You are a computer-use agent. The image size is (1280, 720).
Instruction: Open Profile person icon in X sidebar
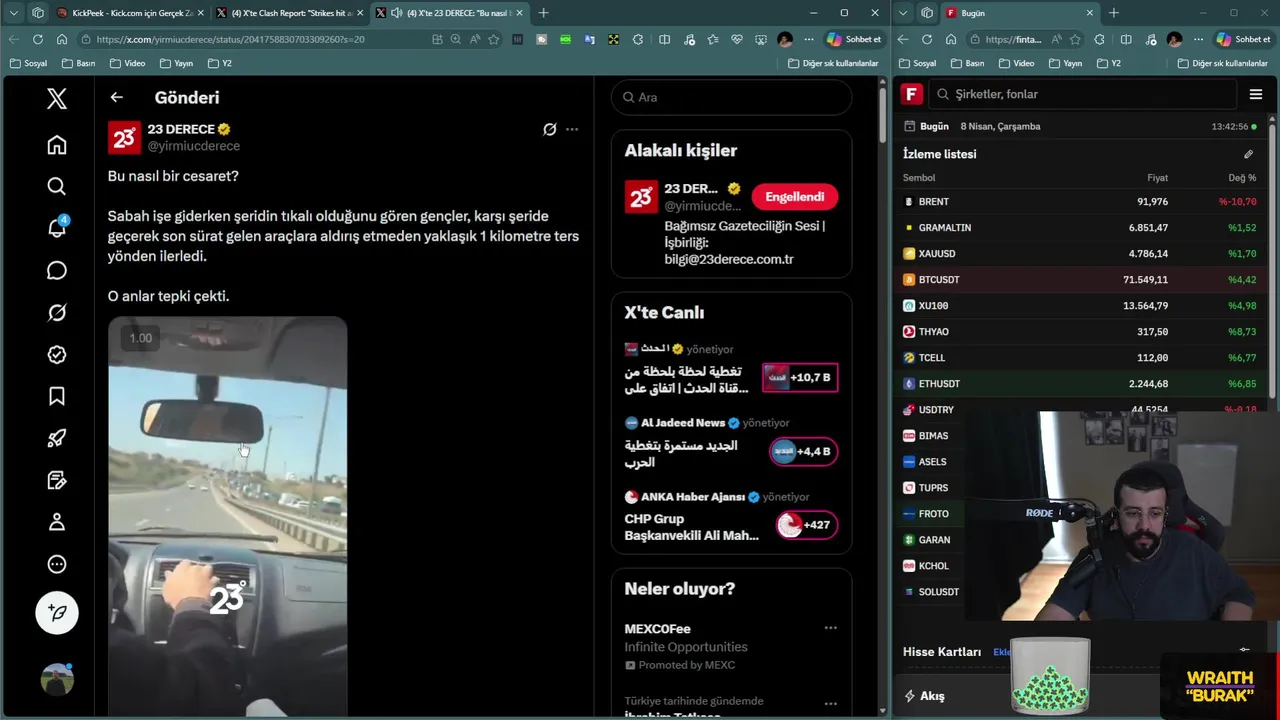coord(57,522)
